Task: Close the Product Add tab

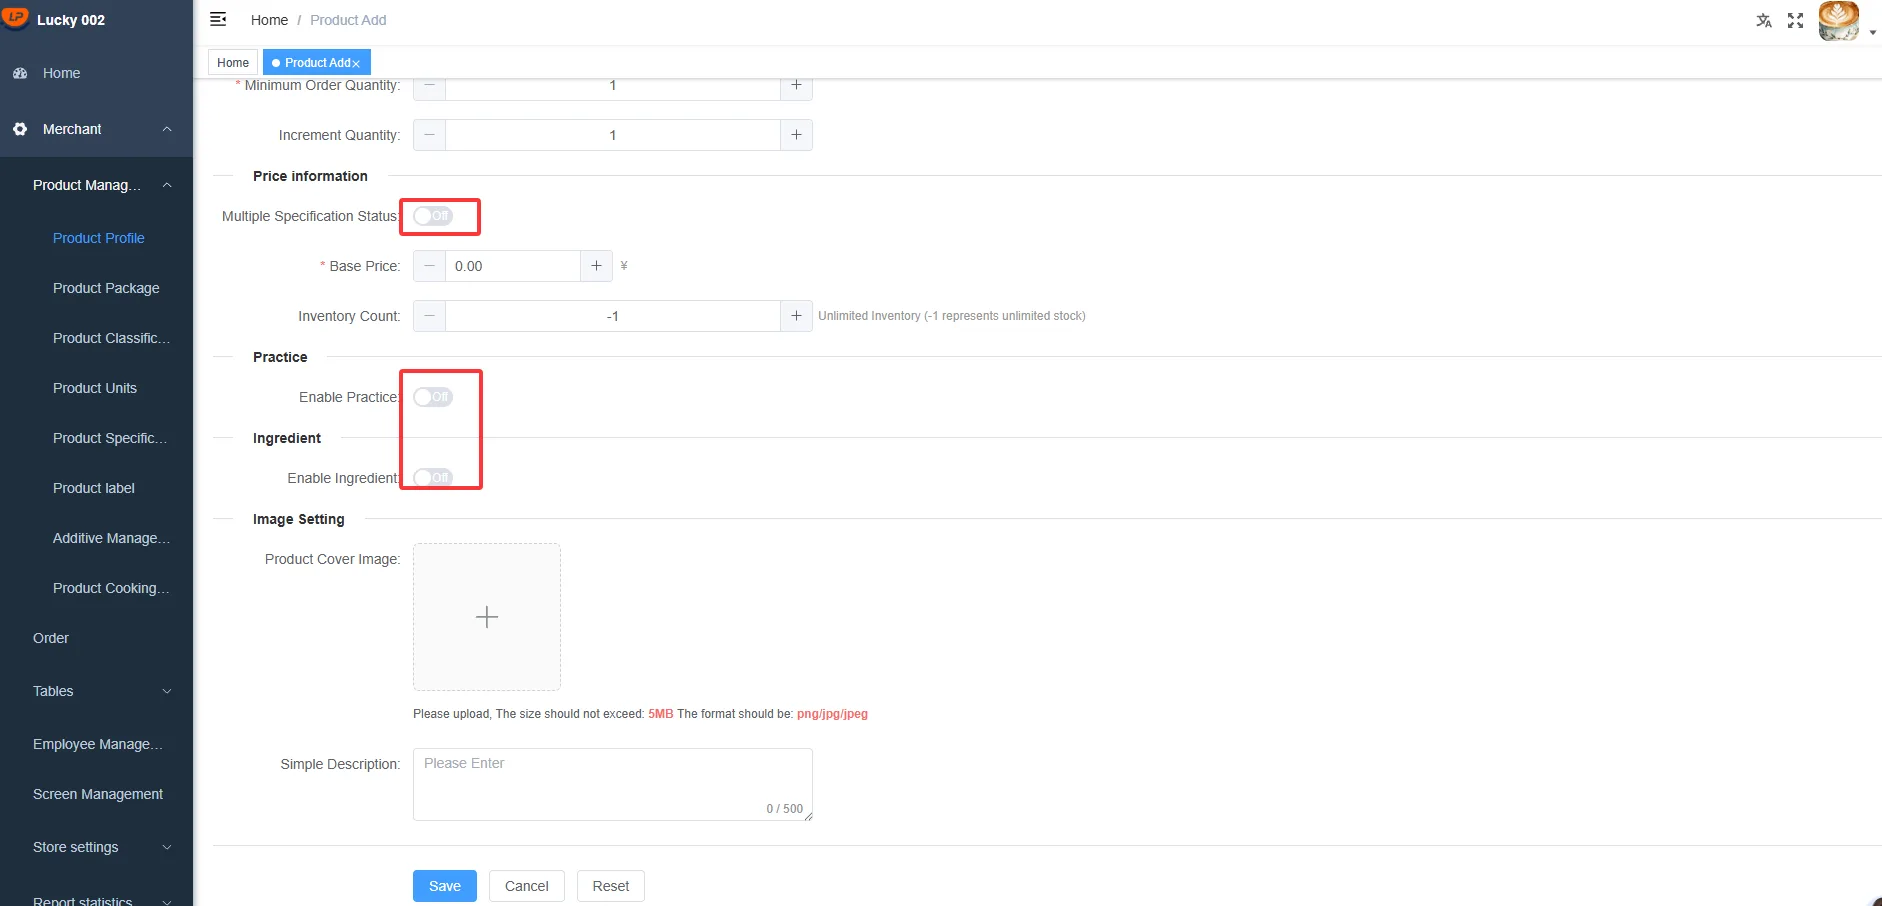Action: [x=356, y=63]
